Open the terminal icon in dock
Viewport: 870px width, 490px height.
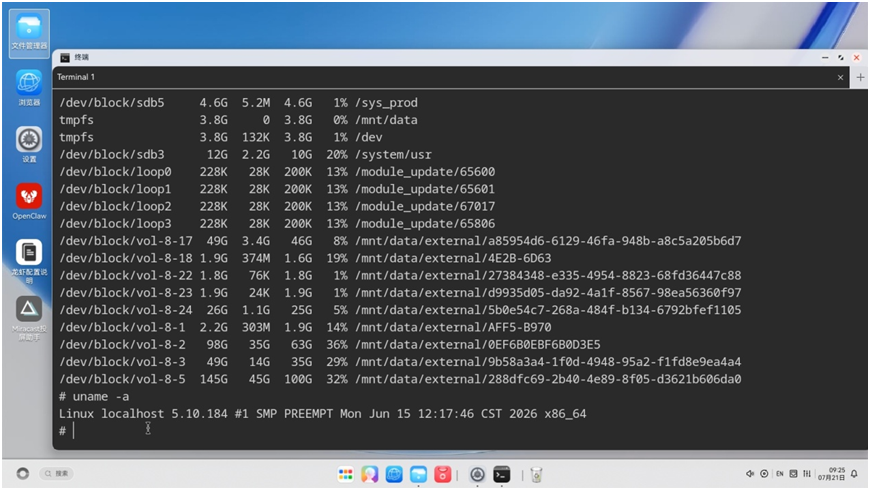click(502, 474)
